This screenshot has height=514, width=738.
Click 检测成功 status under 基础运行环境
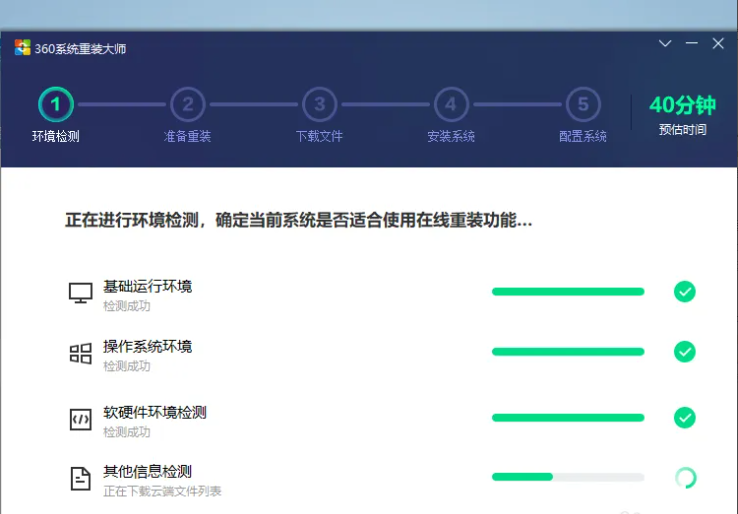(127, 306)
